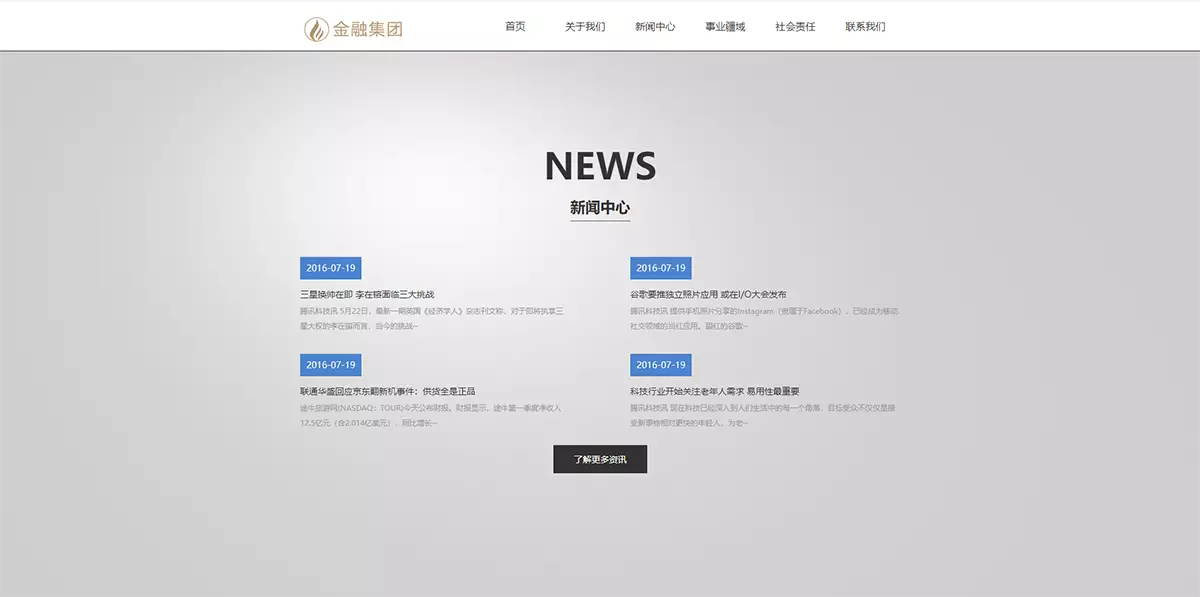The image size is (1200, 597).
Task: Read the 联通华盛回应京东翻新机事件 article
Action: (387, 392)
